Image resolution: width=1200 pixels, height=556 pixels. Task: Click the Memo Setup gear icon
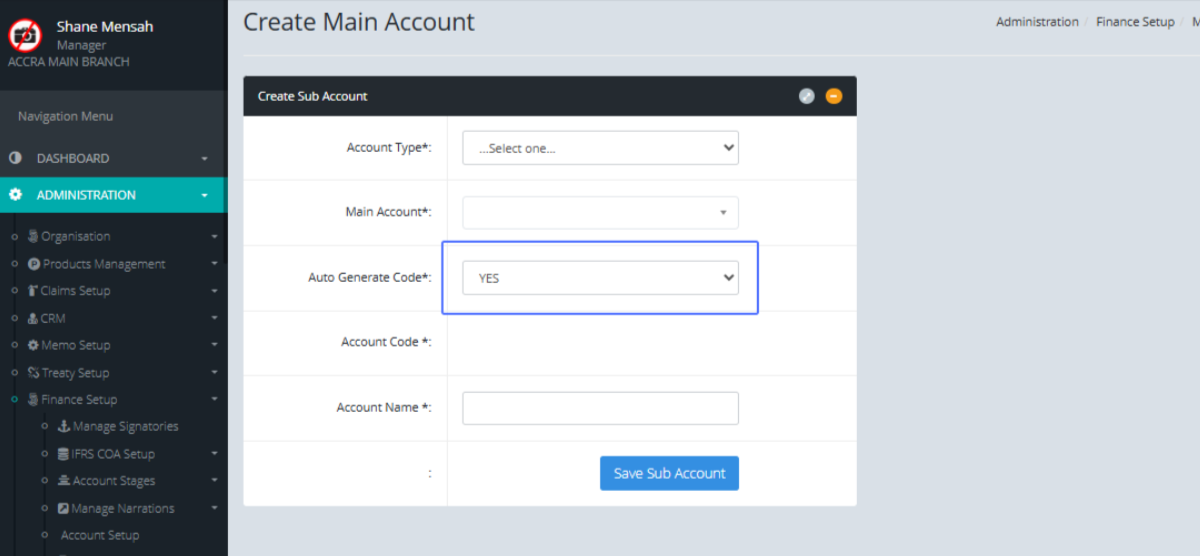coord(34,345)
